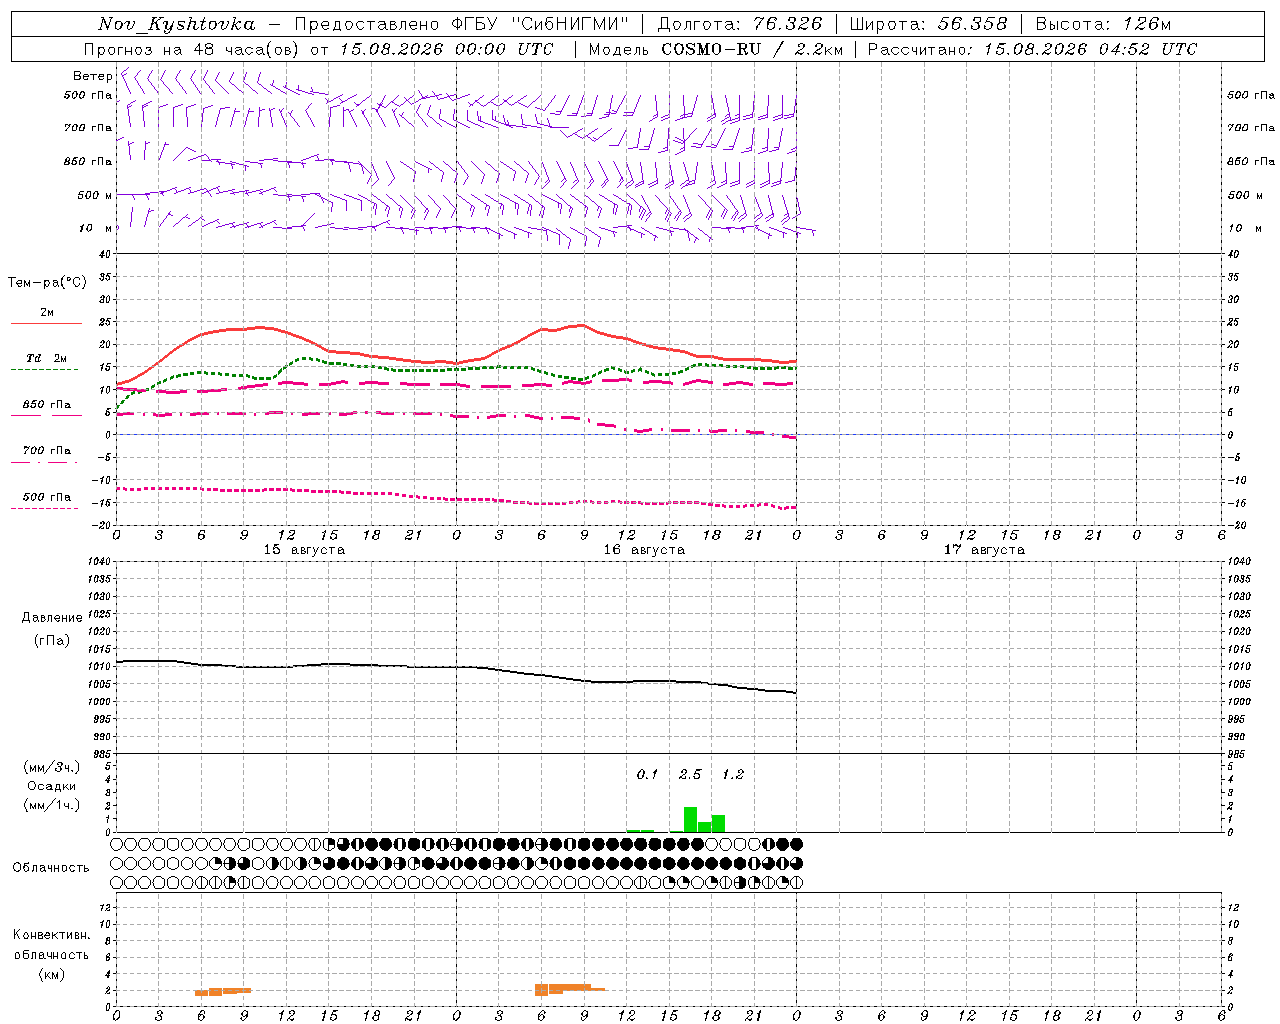The image size is (1280, 1024).
Task: Click the 16 августа date label
Action: pyautogui.click(x=644, y=550)
